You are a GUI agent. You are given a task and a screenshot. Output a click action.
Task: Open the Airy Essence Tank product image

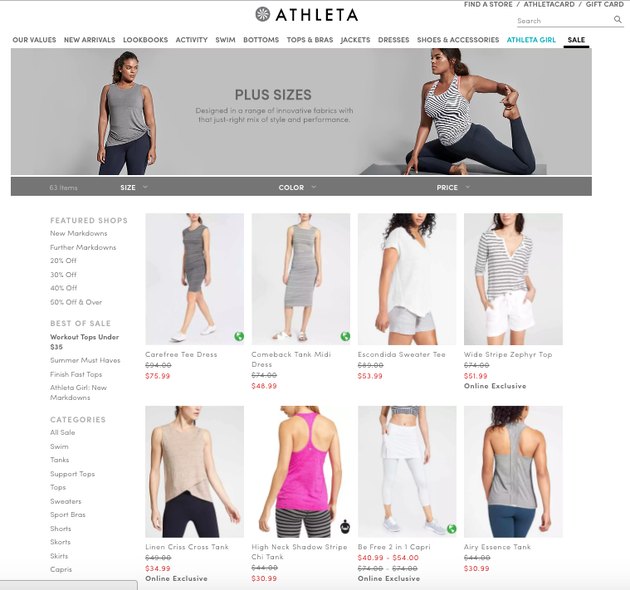pyautogui.click(x=513, y=471)
